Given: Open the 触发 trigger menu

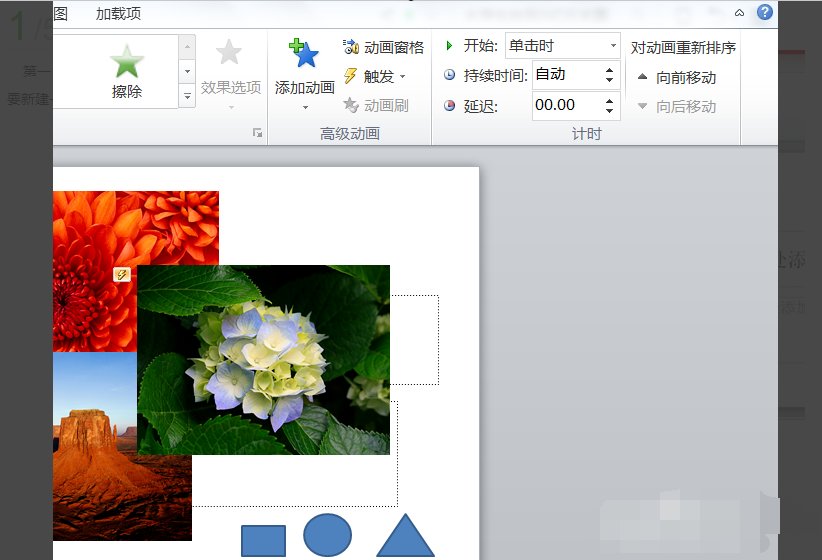Looking at the screenshot, I should coord(374,77).
